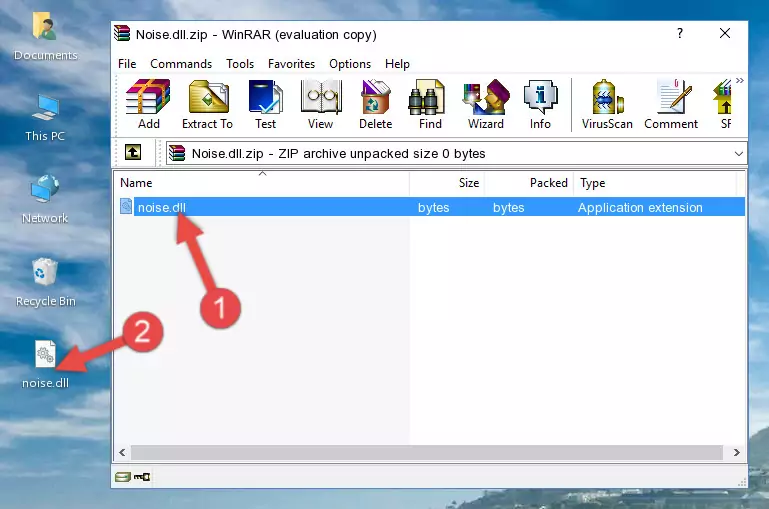The image size is (769, 509).
Task: Expand the toolbar overflow chevron
Action: (740, 81)
